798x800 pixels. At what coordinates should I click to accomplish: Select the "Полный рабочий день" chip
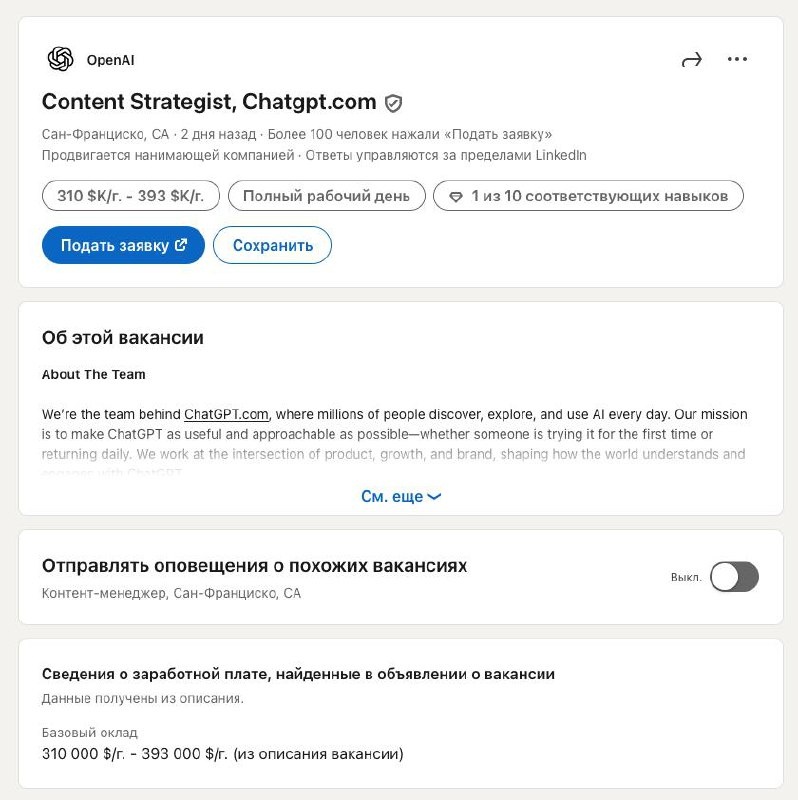point(326,196)
